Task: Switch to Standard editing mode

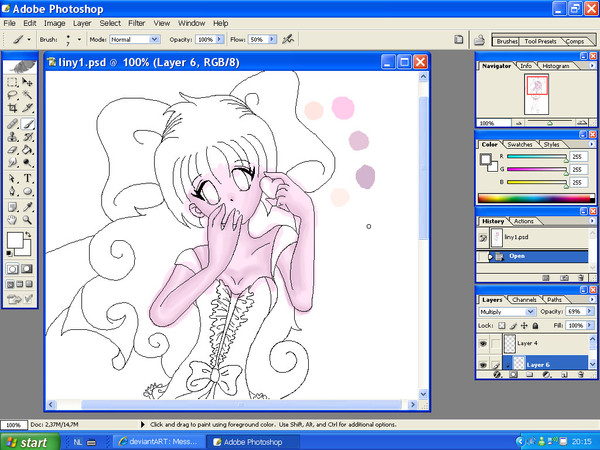Action: [x=12, y=269]
